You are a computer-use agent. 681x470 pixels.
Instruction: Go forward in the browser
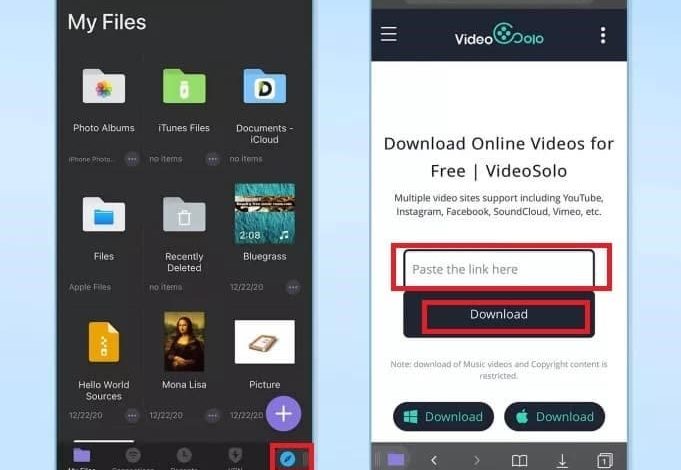pyautogui.click(x=476, y=460)
